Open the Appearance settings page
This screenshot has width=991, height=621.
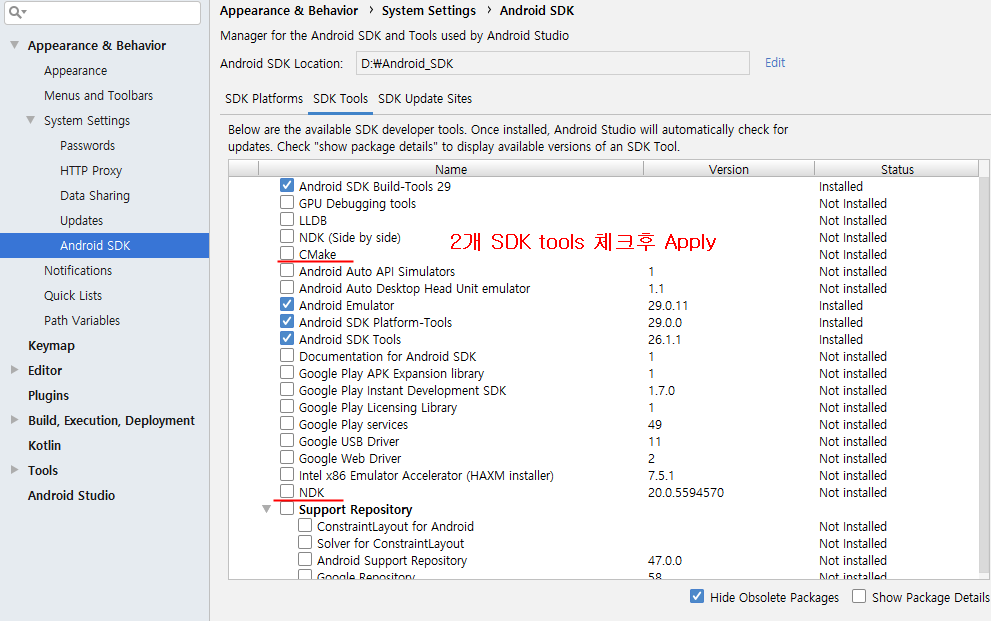[75, 71]
